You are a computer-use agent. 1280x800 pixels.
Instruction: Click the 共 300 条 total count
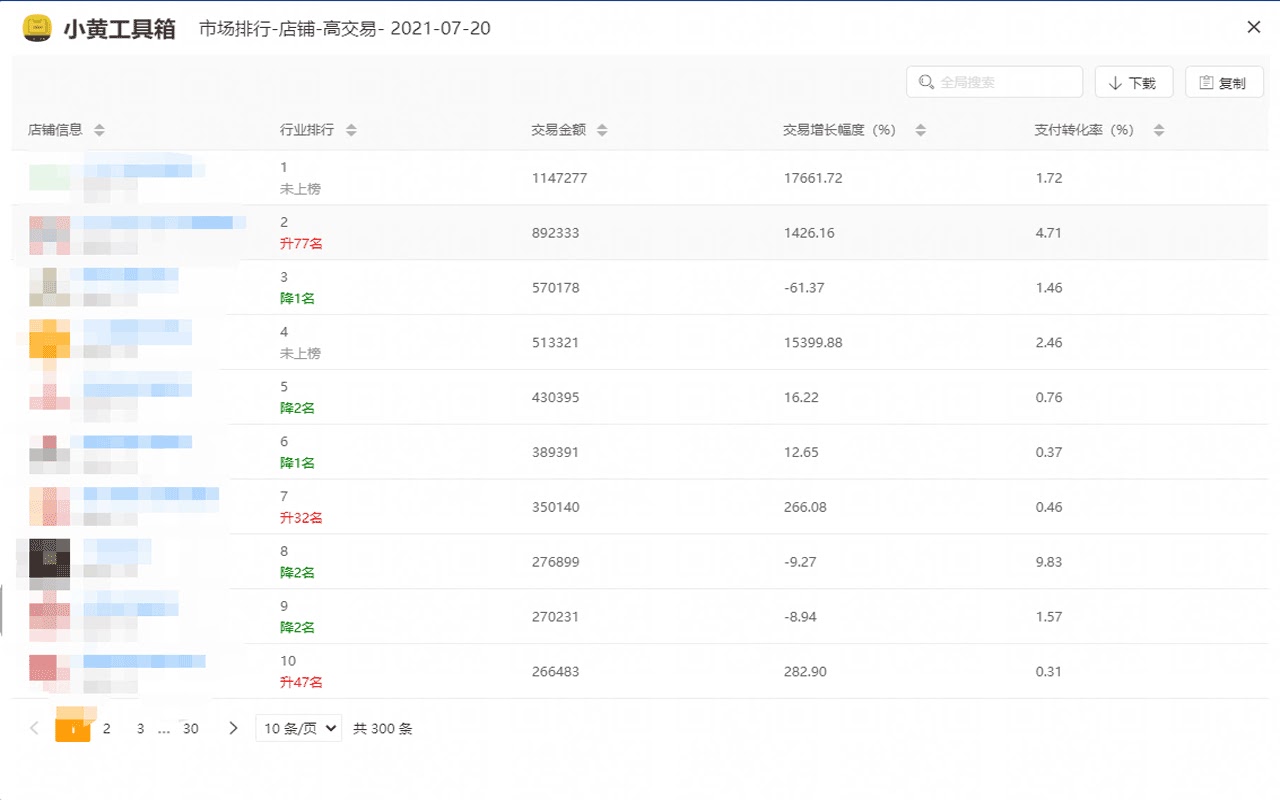point(383,729)
